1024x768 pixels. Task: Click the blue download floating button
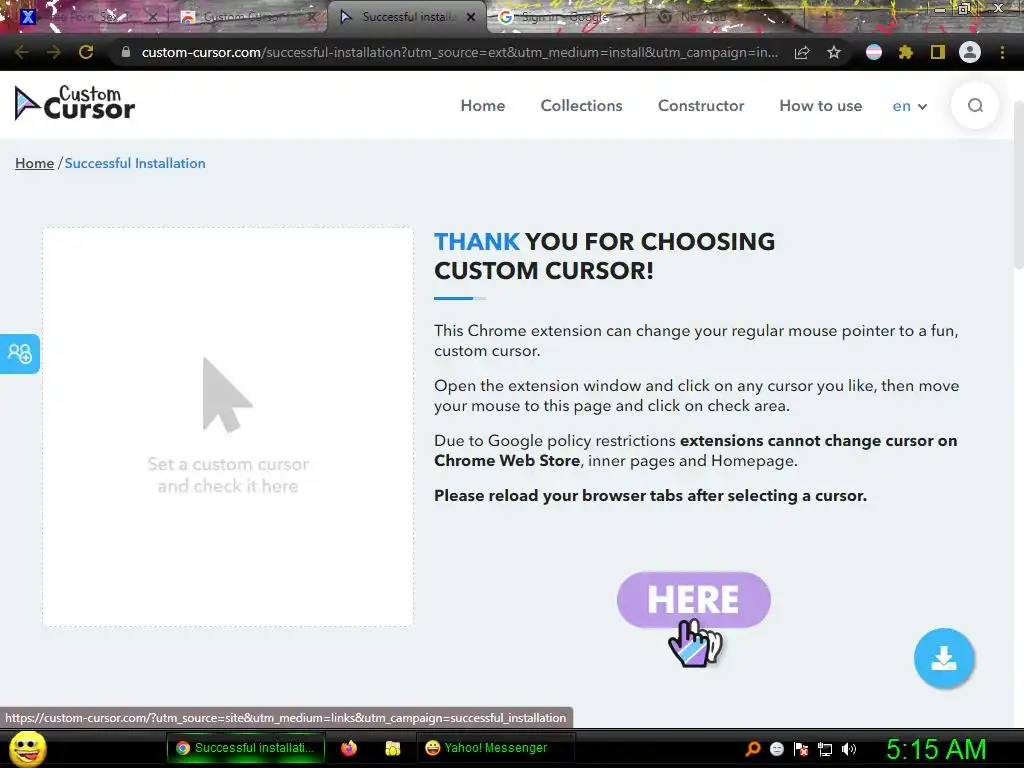tap(944, 658)
